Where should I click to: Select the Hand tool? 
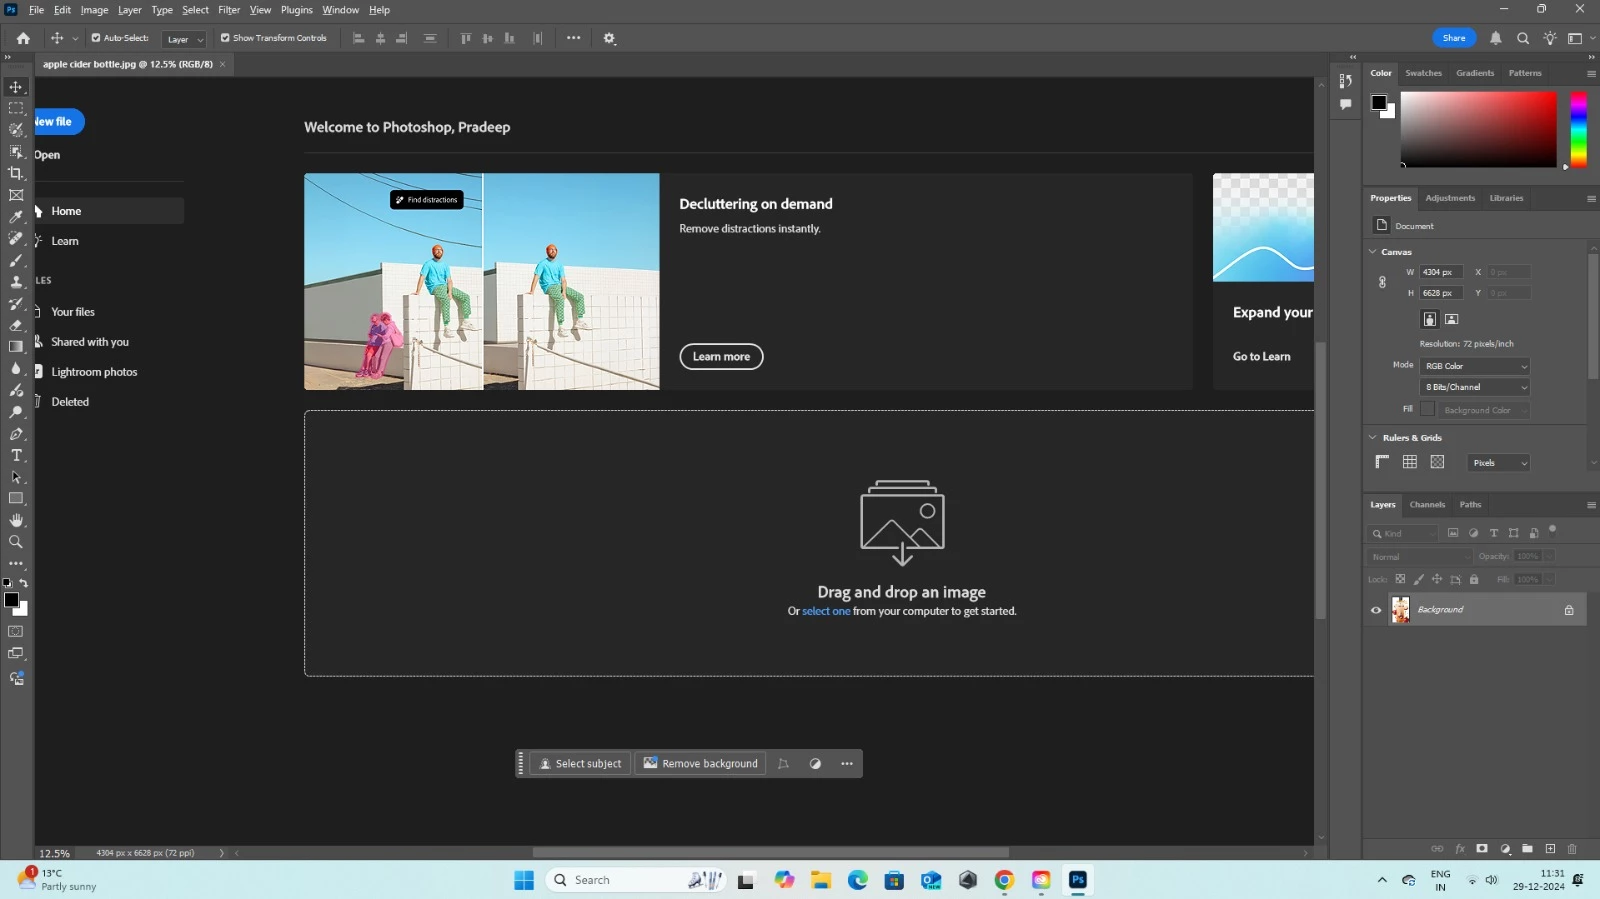click(x=16, y=520)
